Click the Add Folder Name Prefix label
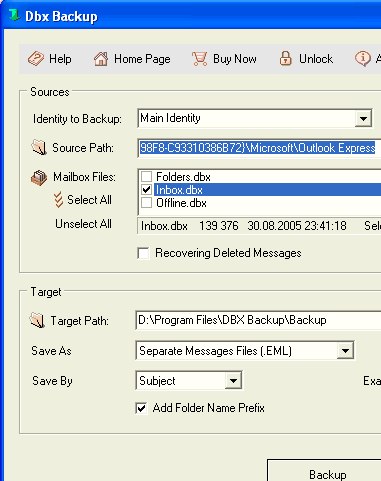The image size is (381, 481). 209,408
